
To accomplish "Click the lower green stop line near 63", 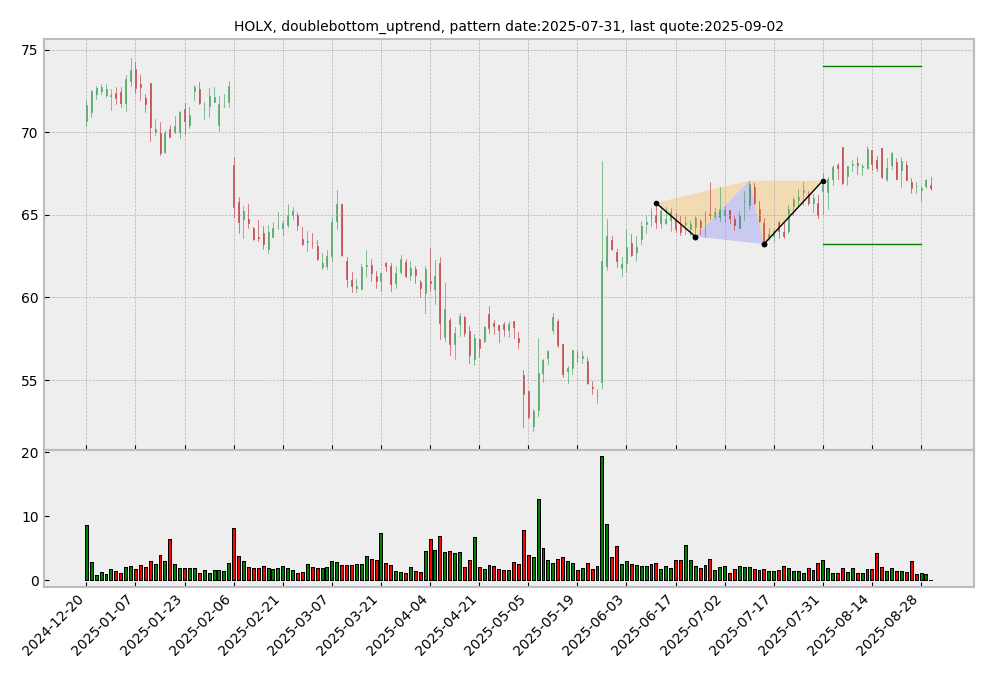I will (872, 244).
